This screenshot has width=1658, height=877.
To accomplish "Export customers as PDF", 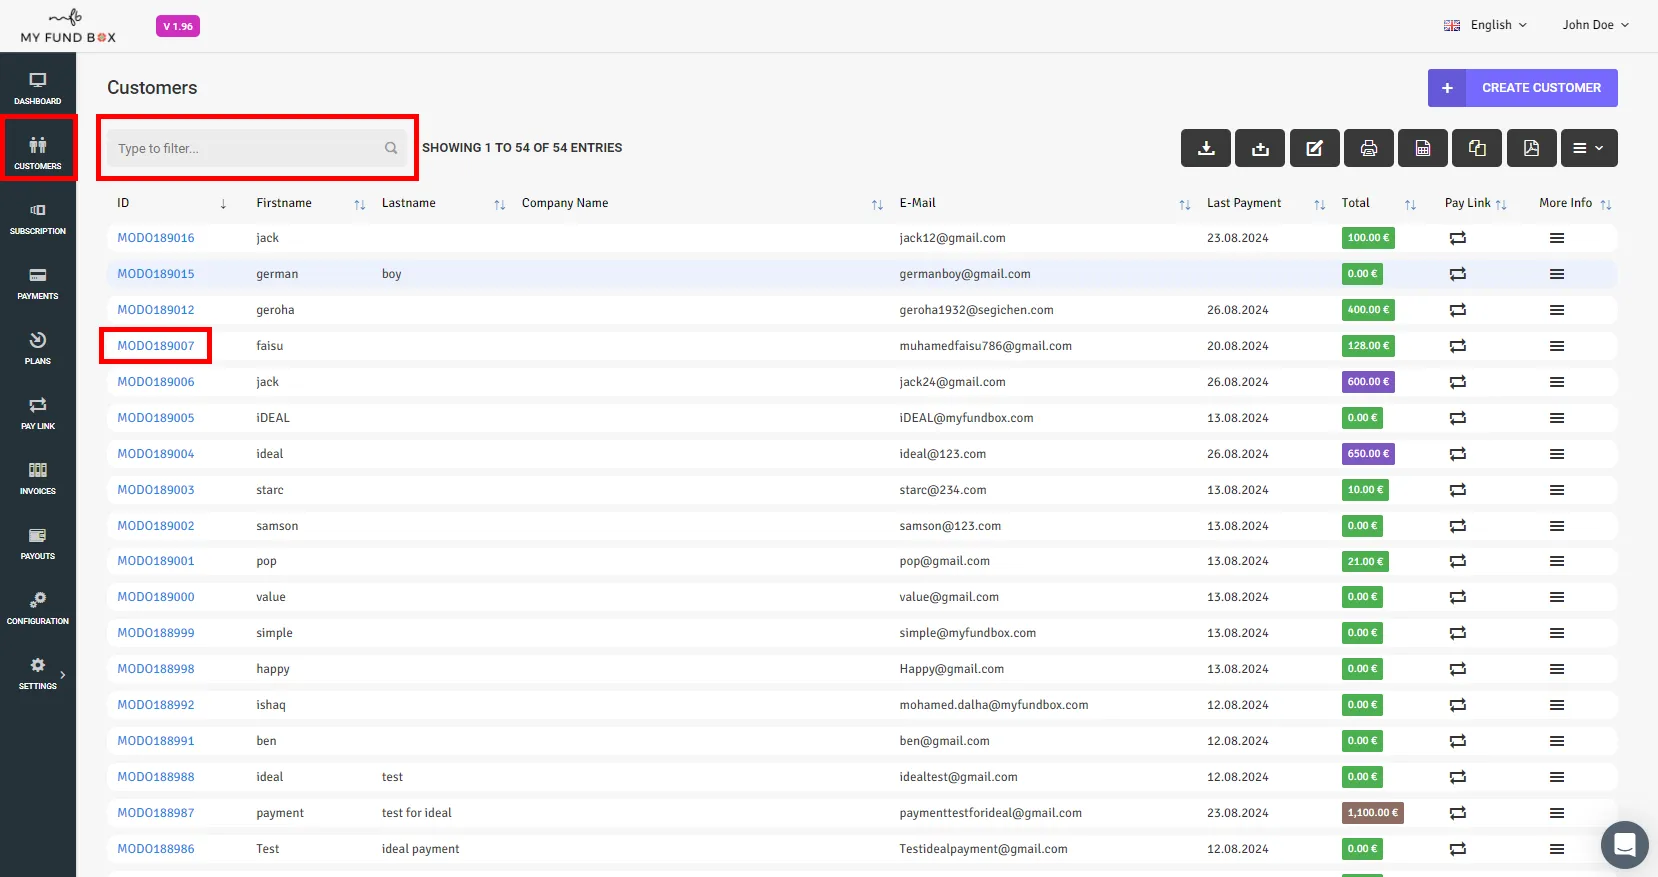I will 1531,148.
